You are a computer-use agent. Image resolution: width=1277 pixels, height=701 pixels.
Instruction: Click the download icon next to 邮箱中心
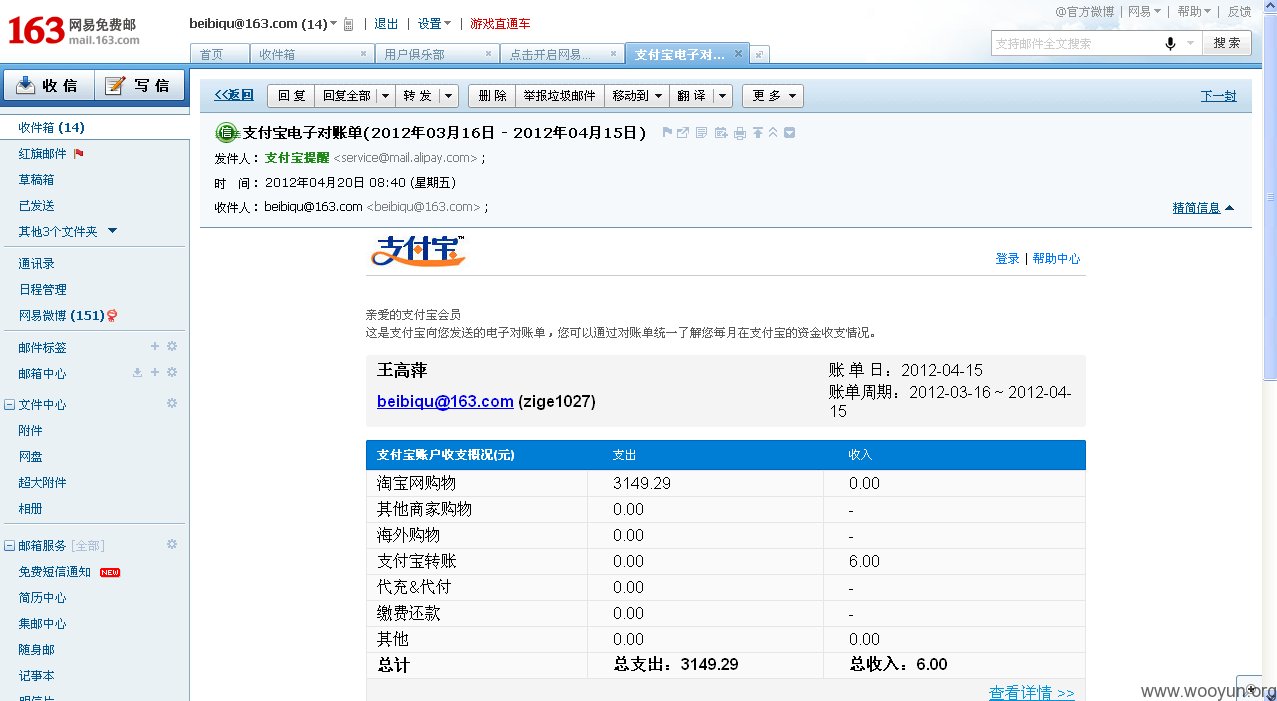138,372
